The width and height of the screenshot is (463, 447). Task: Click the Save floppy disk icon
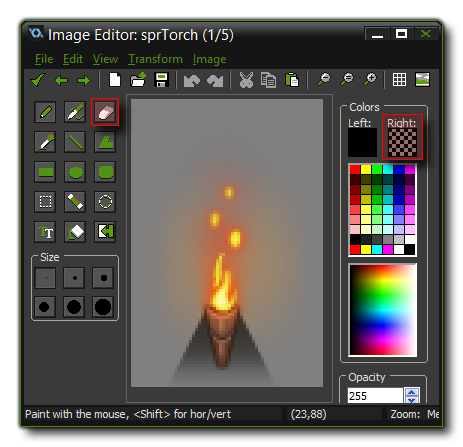click(161, 80)
